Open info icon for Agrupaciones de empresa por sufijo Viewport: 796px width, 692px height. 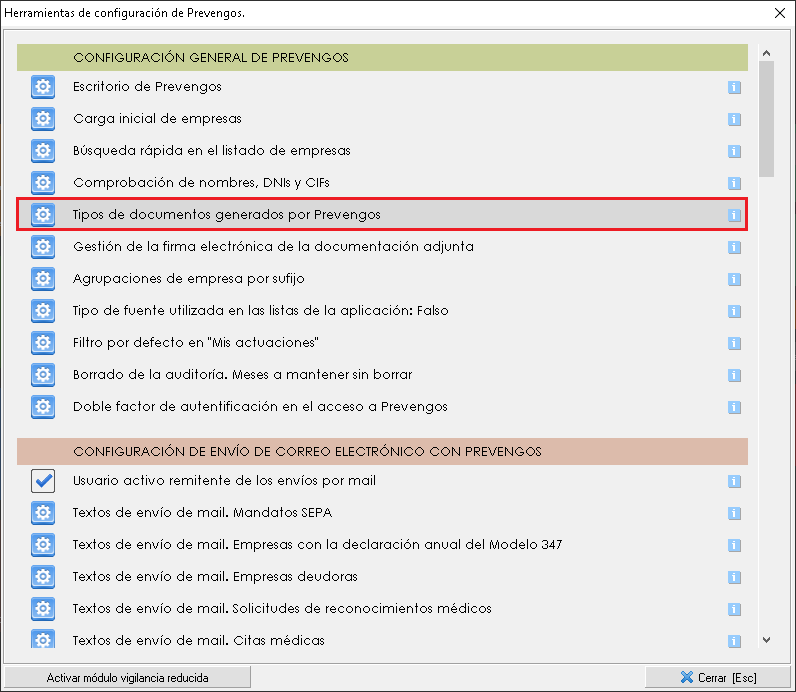tap(734, 279)
